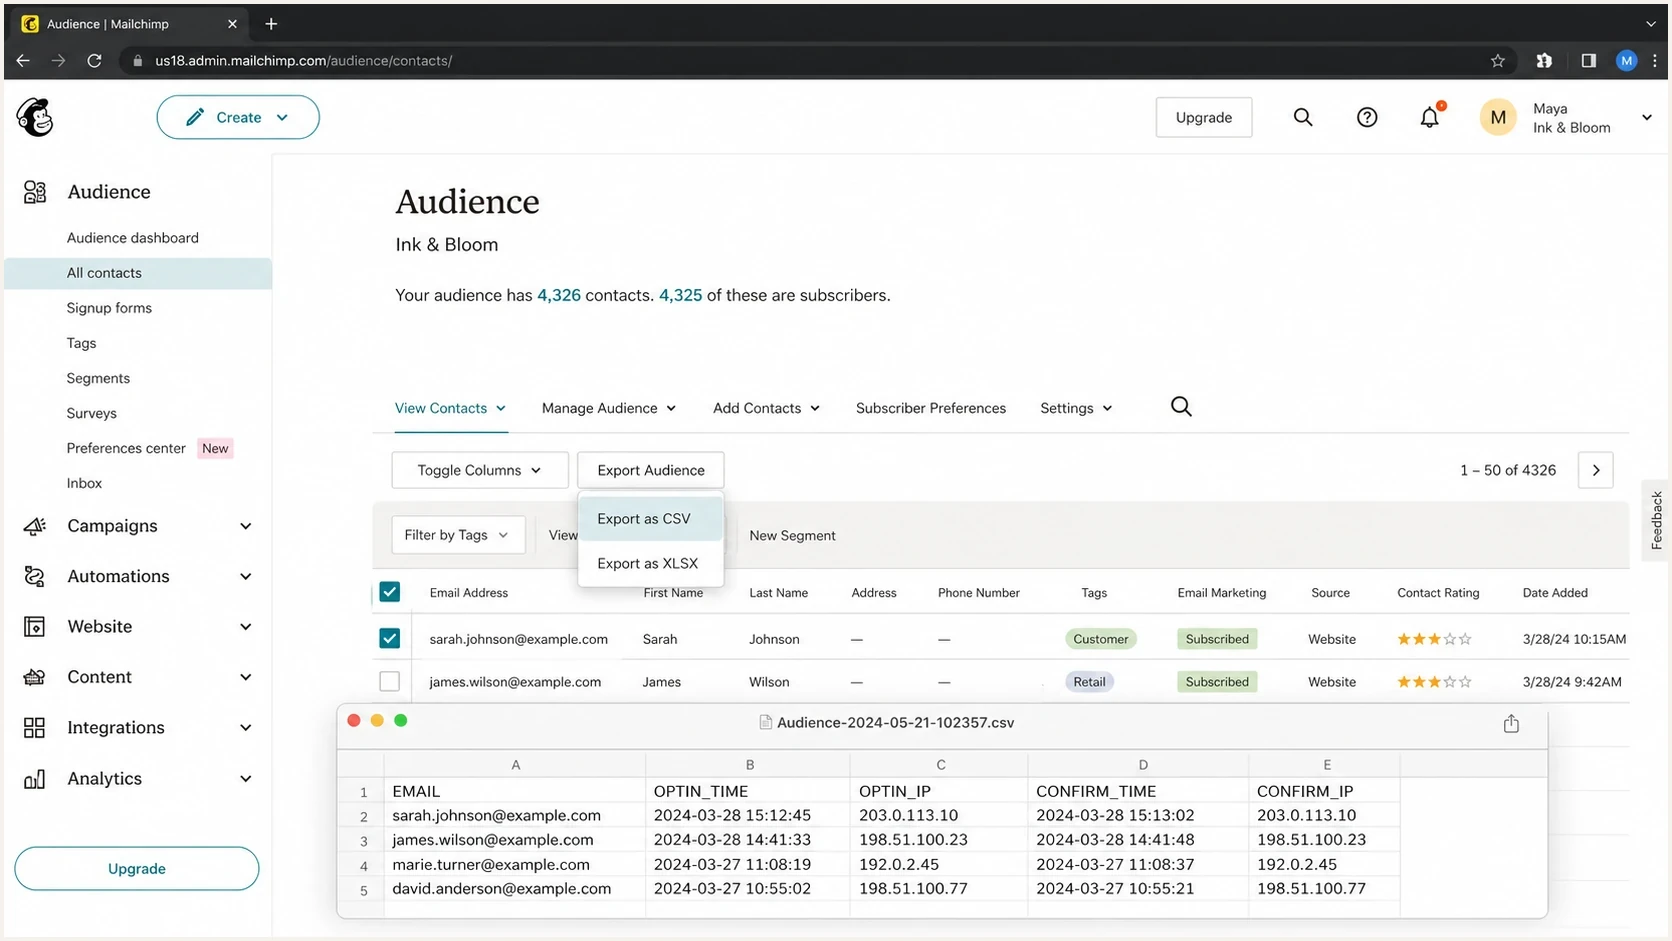Open the Filter by Tags dropdown
This screenshot has width=1672, height=941.
point(457,535)
